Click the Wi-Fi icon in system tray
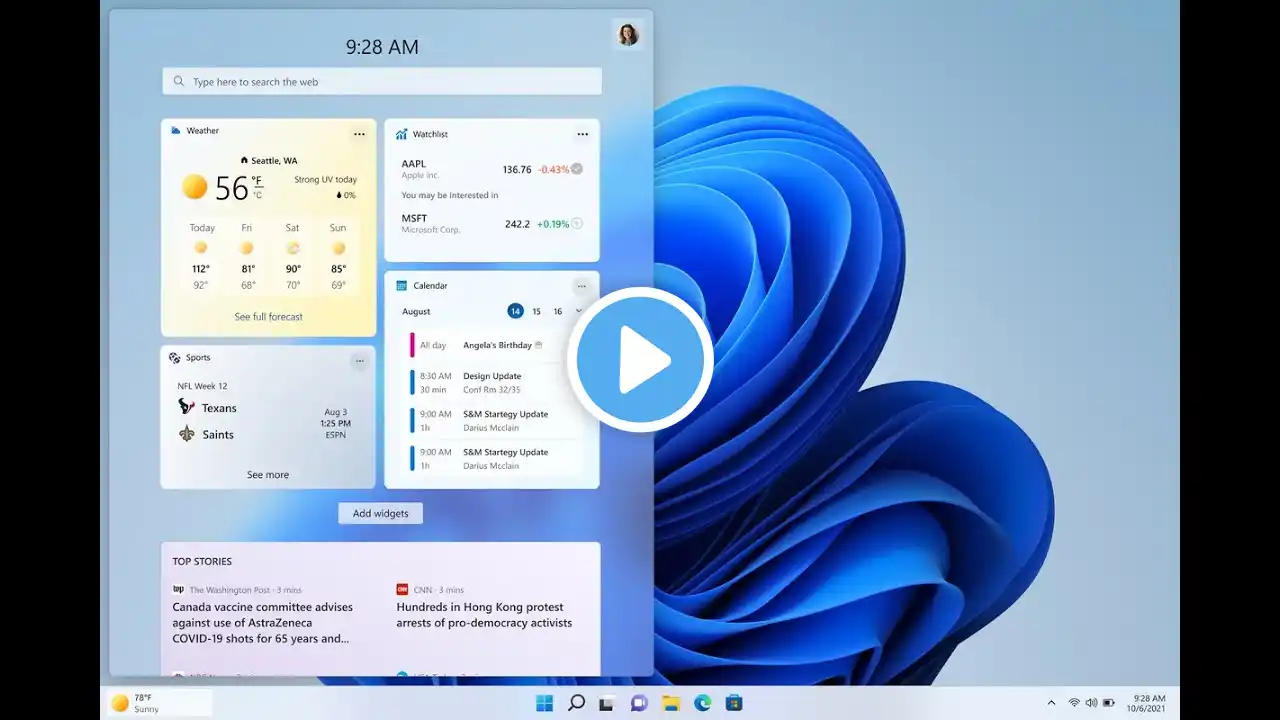This screenshot has height=720, width=1280. [x=1074, y=703]
